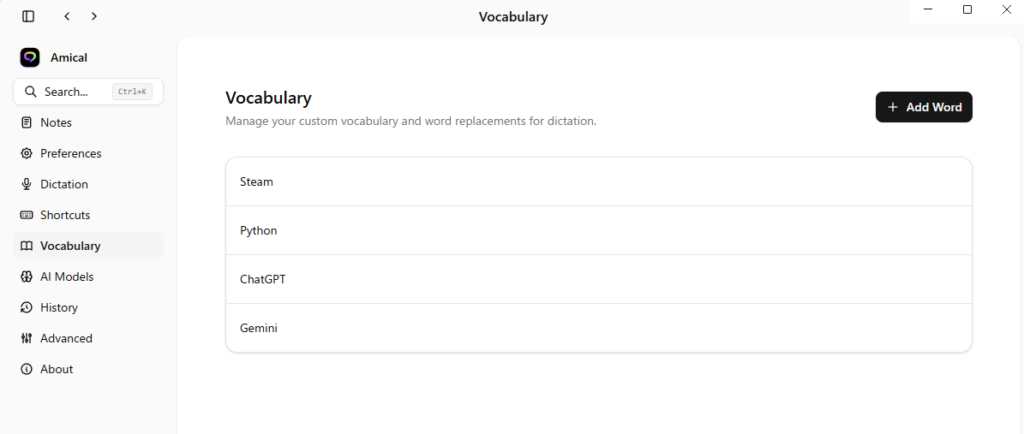The width and height of the screenshot is (1024, 434).
Task: Go forward with the right arrow
Action: (x=94, y=16)
